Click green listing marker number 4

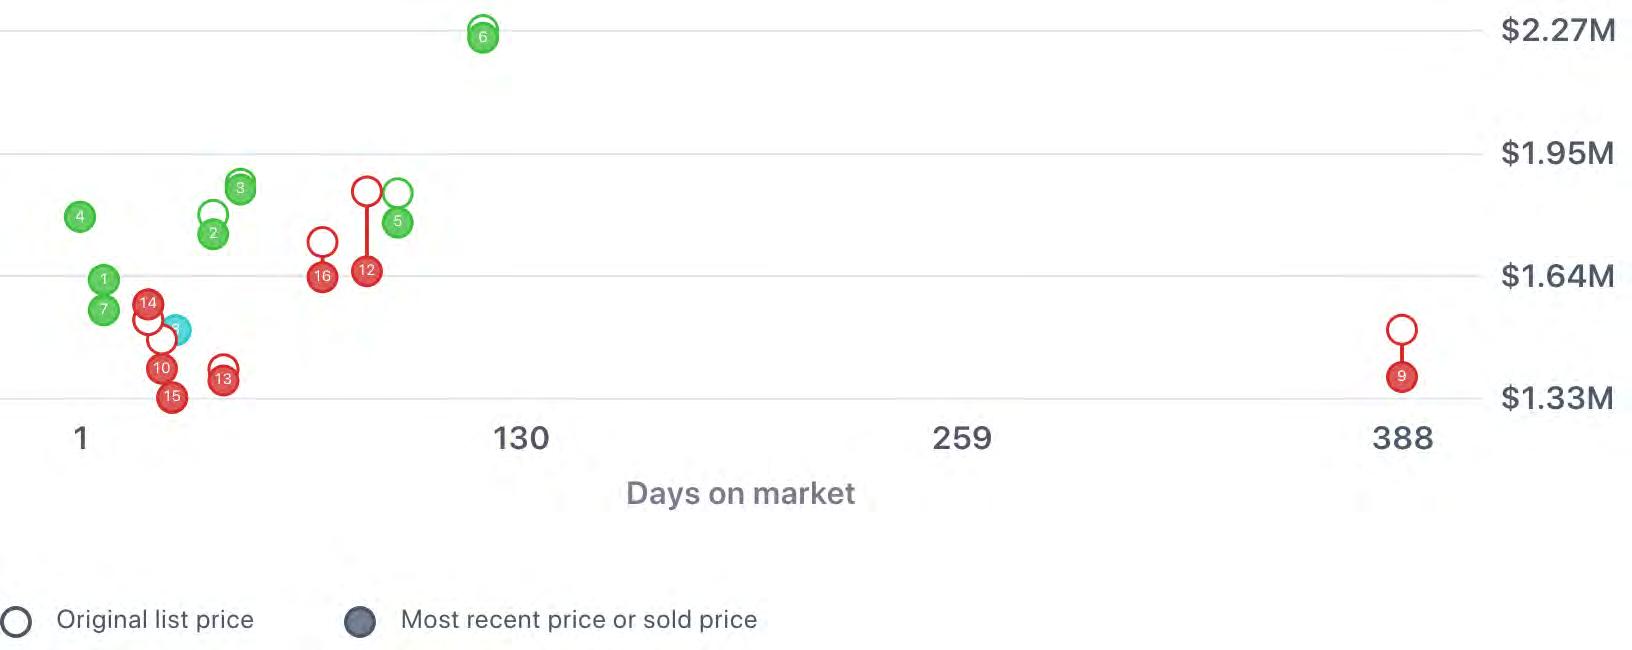pyautogui.click(x=80, y=216)
